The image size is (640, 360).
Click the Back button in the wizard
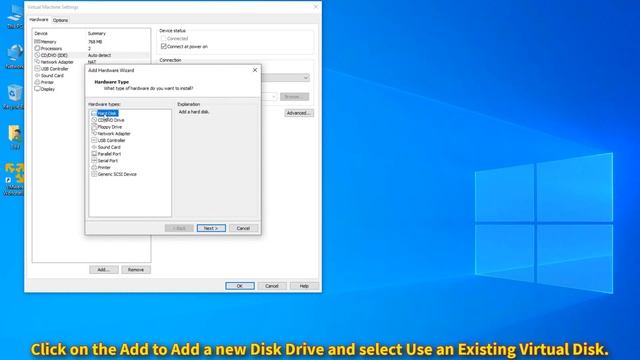click(x=179, y=228)
